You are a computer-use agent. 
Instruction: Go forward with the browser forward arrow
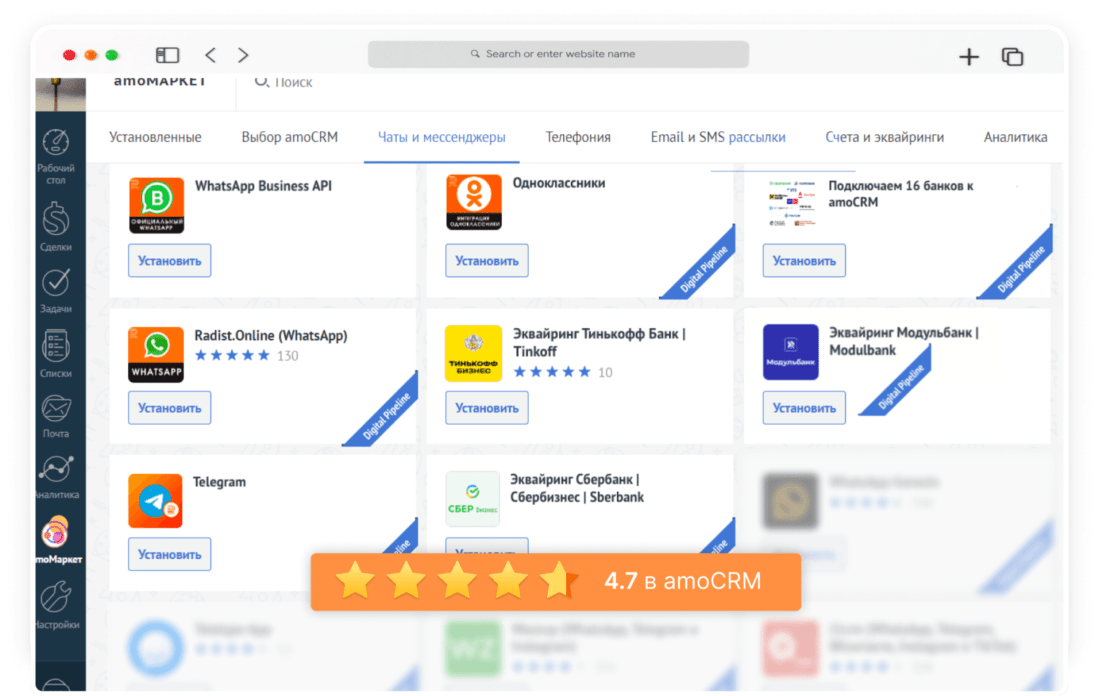243,55
